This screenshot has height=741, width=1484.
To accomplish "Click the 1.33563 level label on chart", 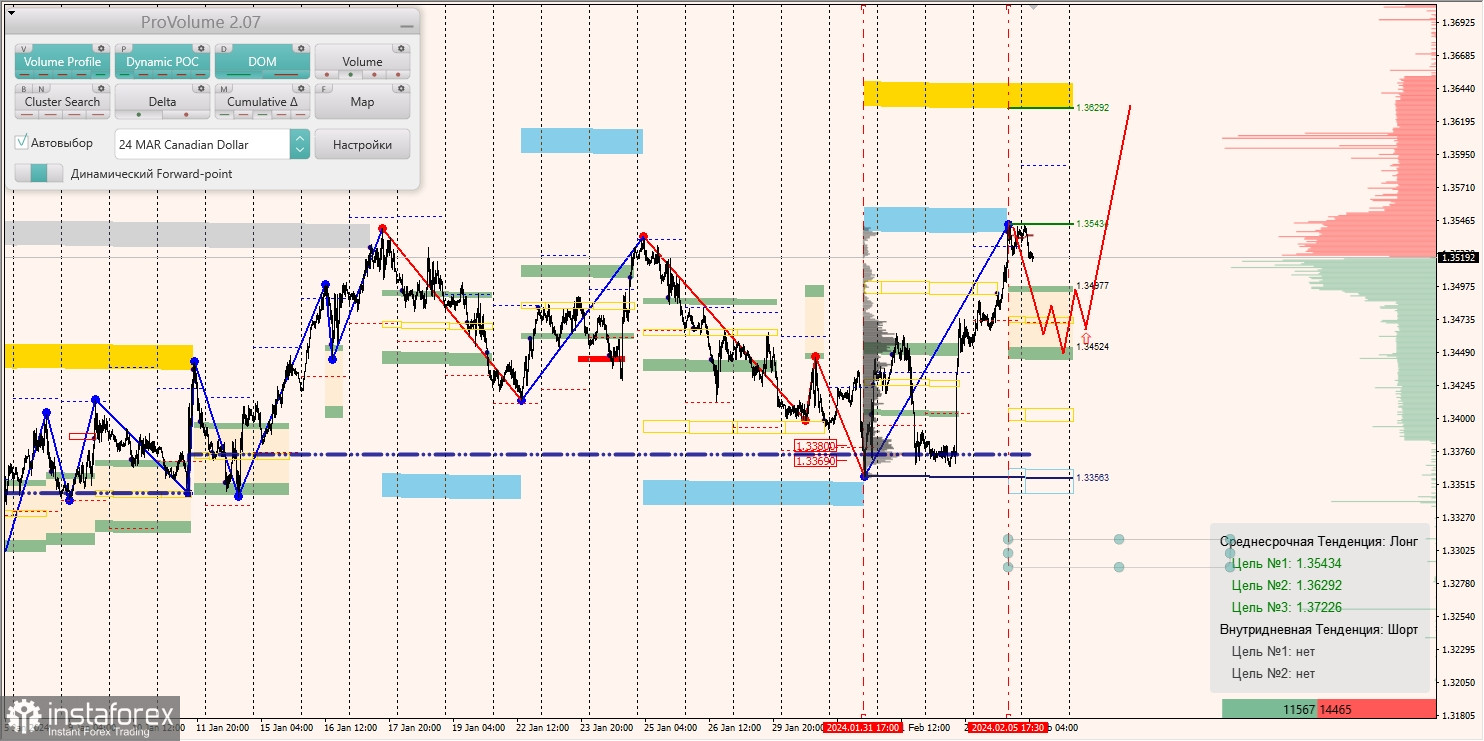I will [1092, 478].
